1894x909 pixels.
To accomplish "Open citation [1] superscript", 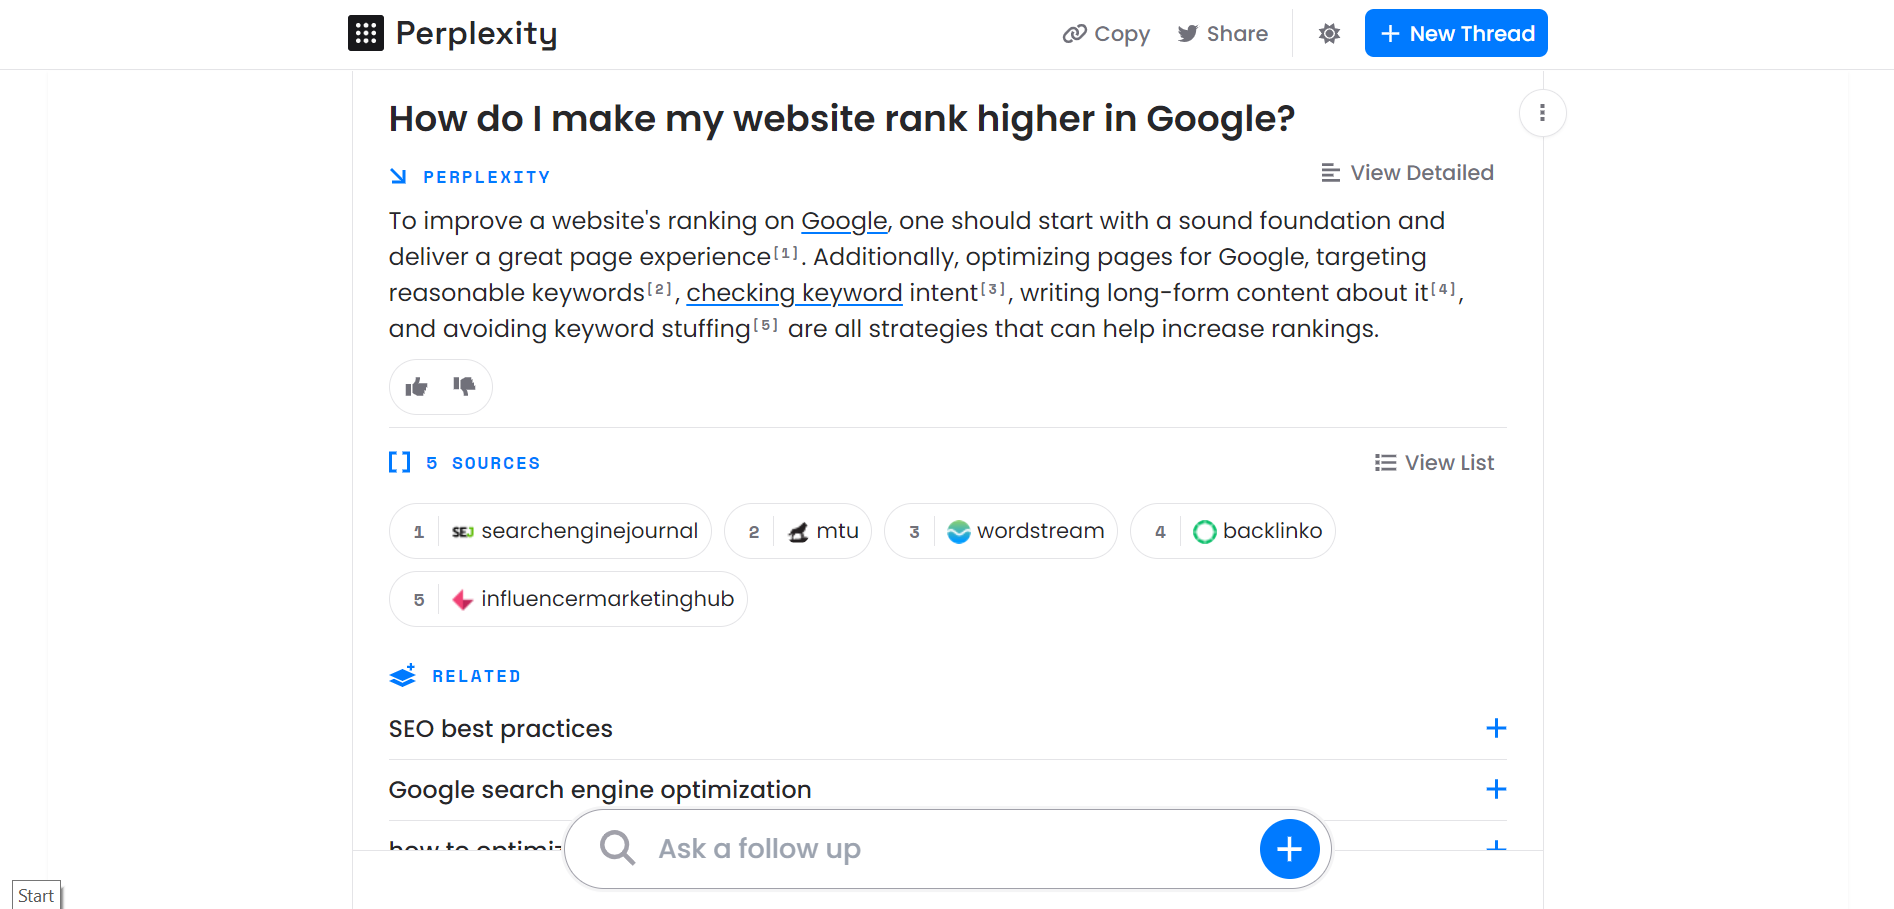I will point(786,253).
